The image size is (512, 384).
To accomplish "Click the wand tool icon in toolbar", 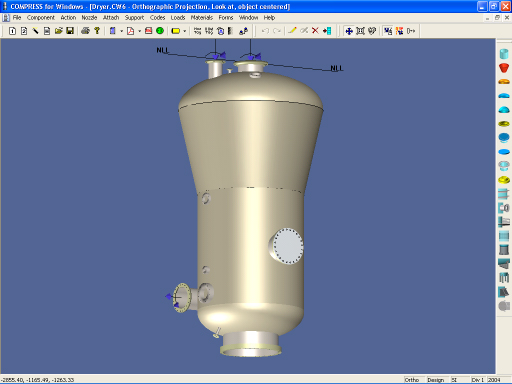I will 35,31.
